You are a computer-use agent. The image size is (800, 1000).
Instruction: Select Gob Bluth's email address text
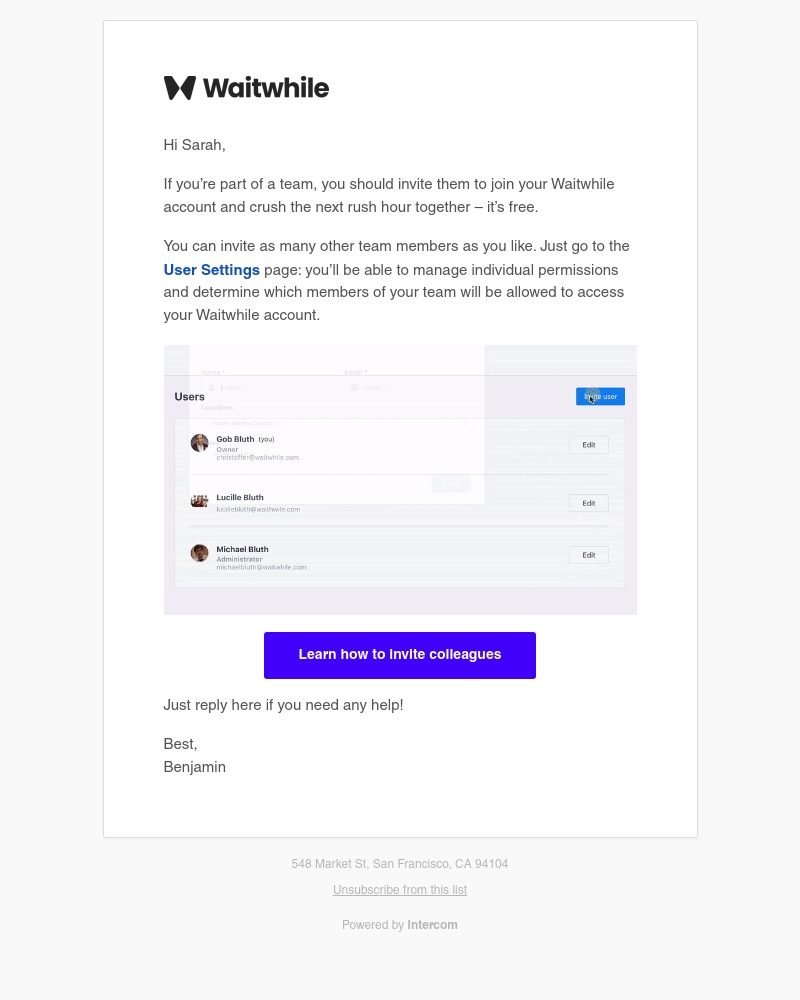(x=258, y=457)
